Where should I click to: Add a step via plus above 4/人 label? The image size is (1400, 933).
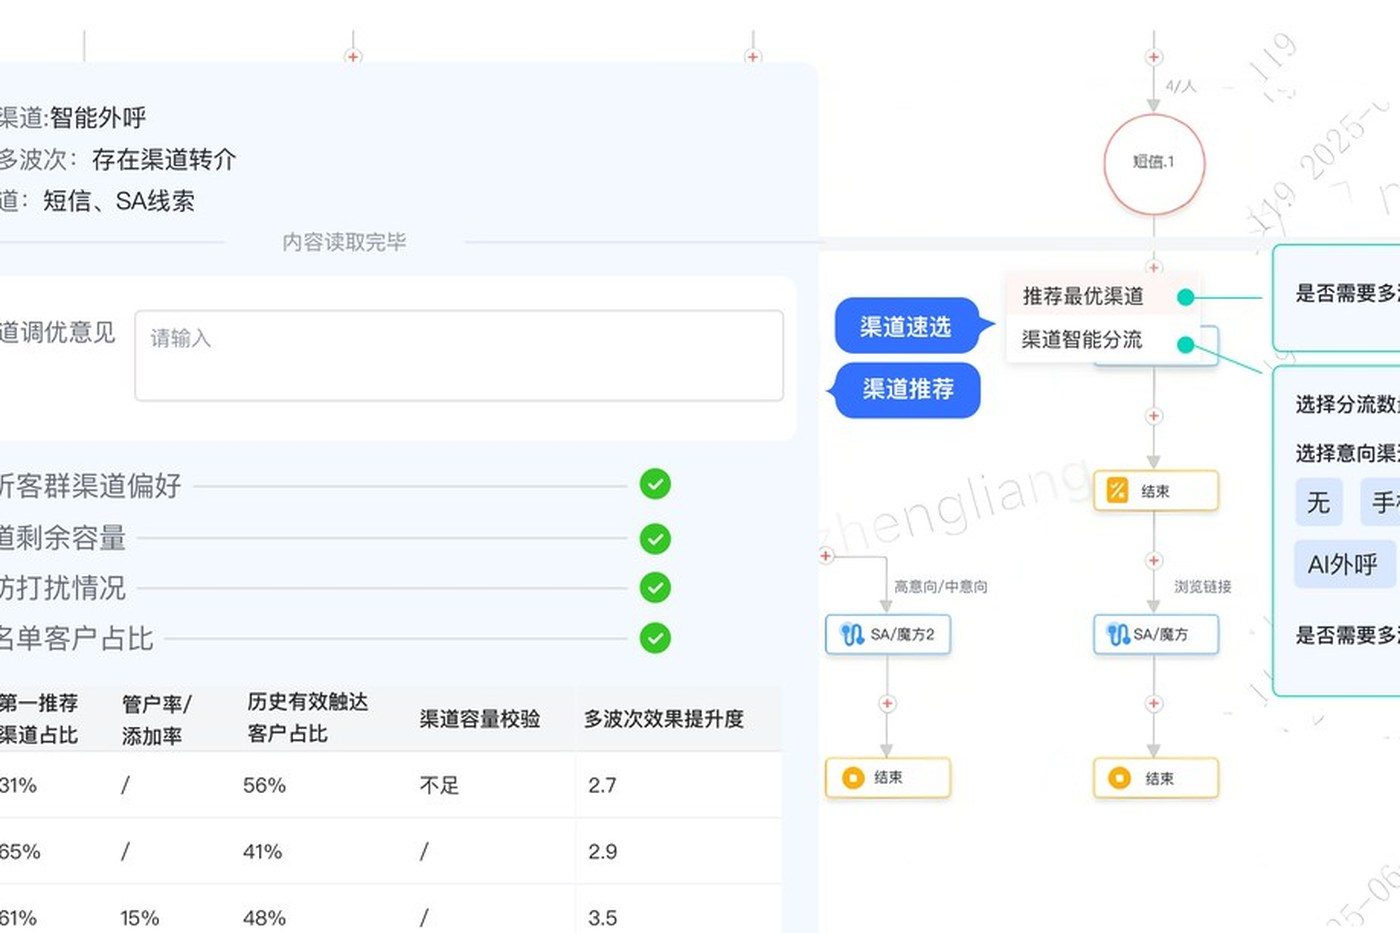pyautogui.click(x=1154, y=57)
